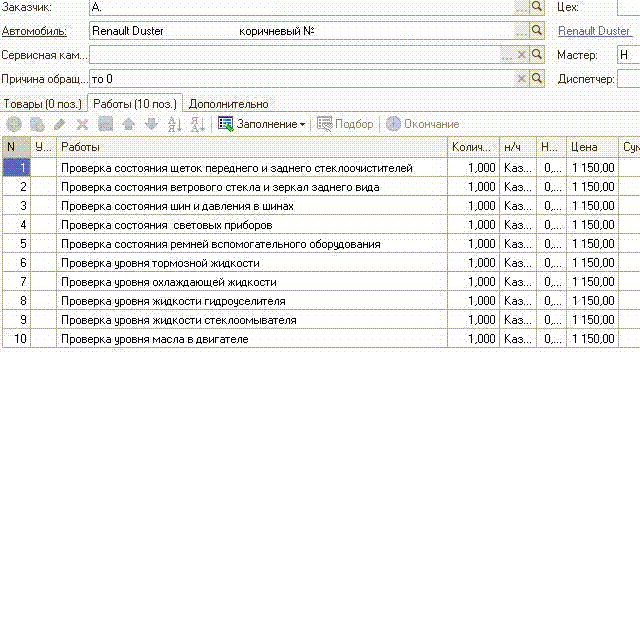The height and width of the screenshot is (640, 640).
Task: Click the Окончание button
Action: tap(423, 124)
